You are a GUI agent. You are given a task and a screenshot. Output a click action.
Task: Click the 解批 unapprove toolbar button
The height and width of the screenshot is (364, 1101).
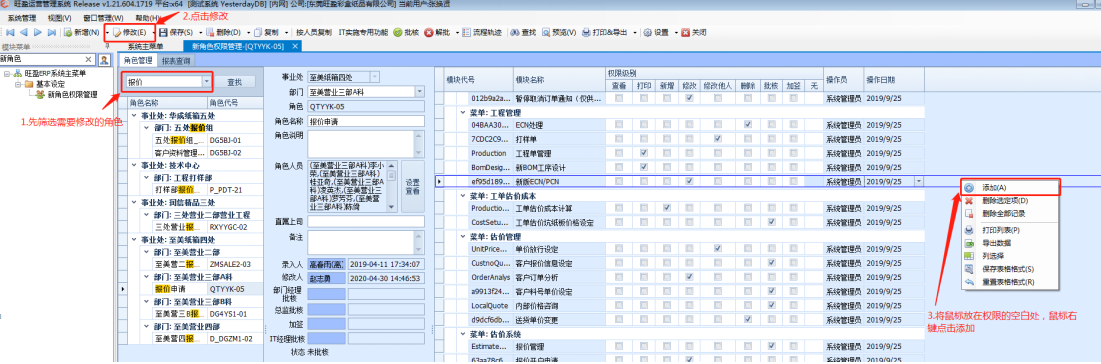[437, 32]
